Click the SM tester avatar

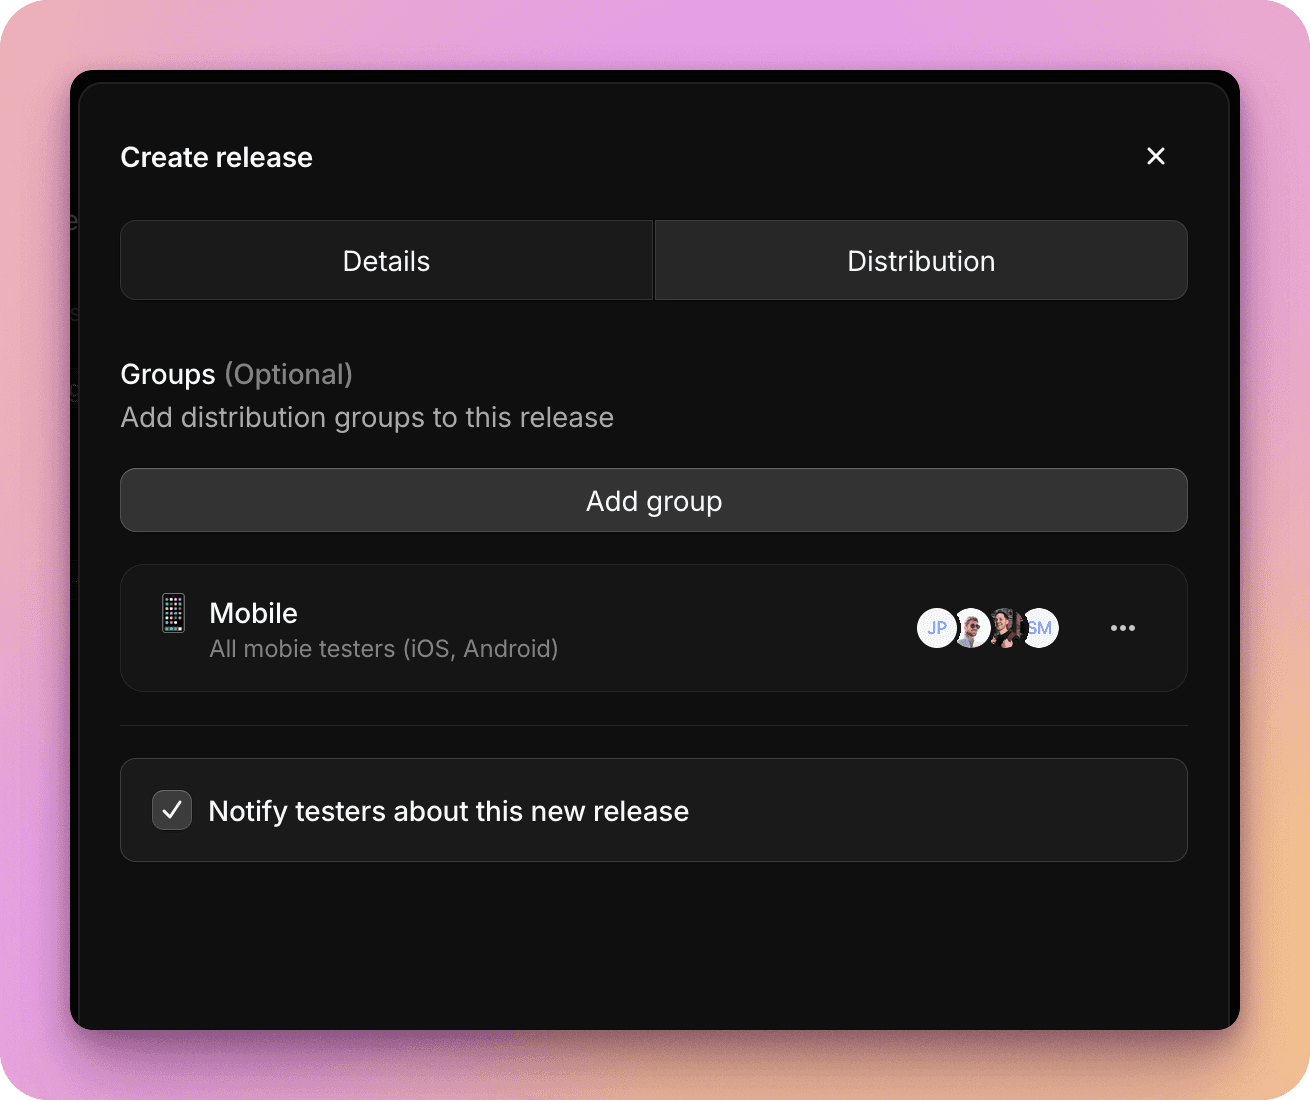(x=1040, y=628)
